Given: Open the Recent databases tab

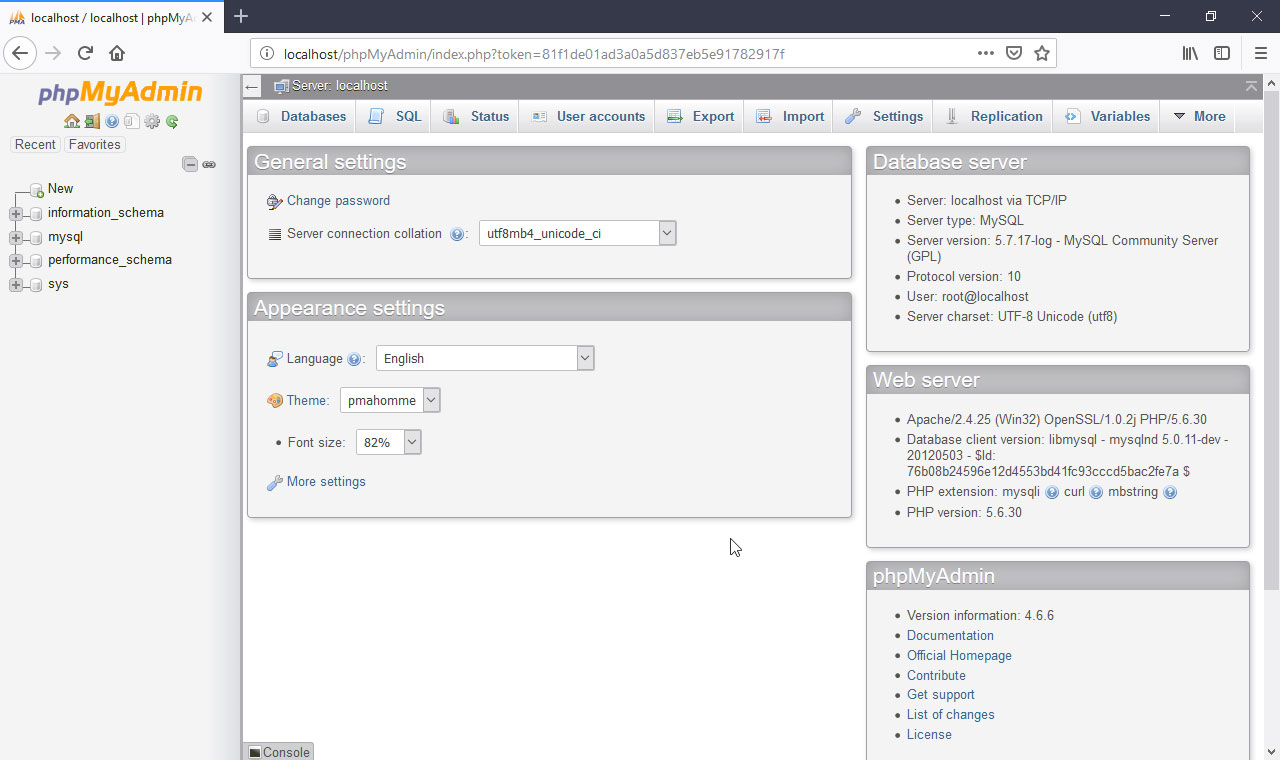Looking at the screenshot, I should 35,144.
